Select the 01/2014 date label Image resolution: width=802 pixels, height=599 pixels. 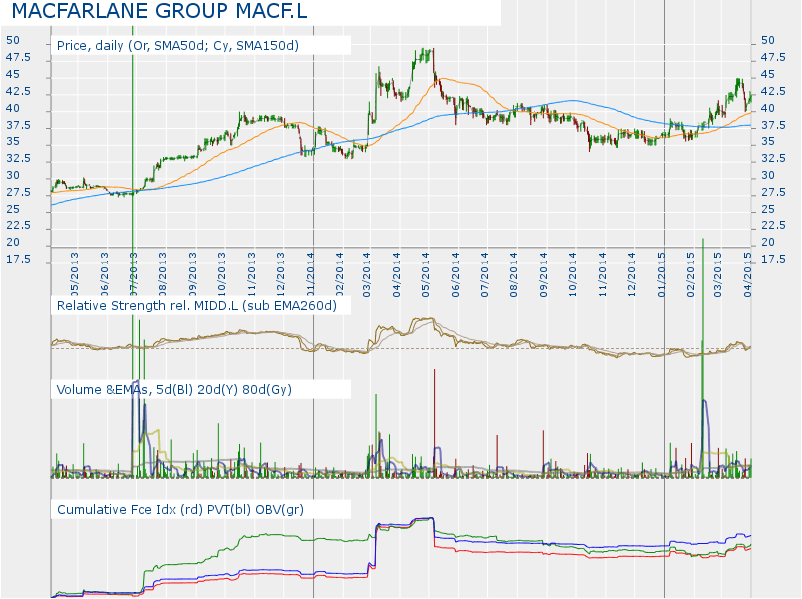310,275
